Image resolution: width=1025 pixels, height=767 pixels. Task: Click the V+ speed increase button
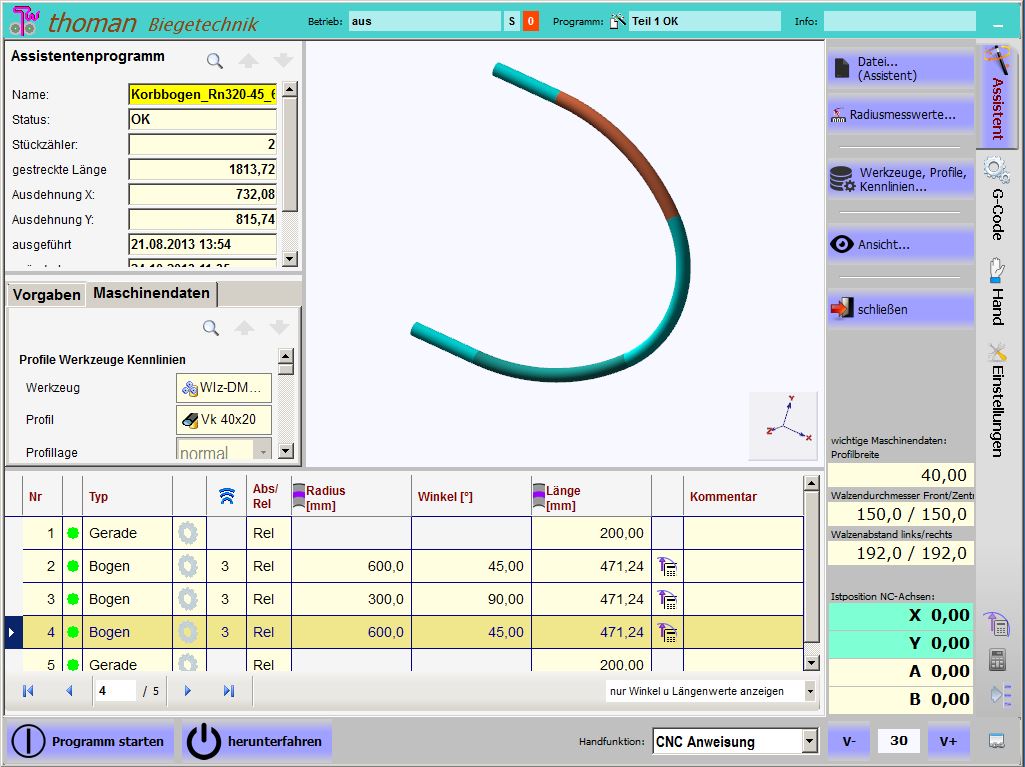point(948,741)
